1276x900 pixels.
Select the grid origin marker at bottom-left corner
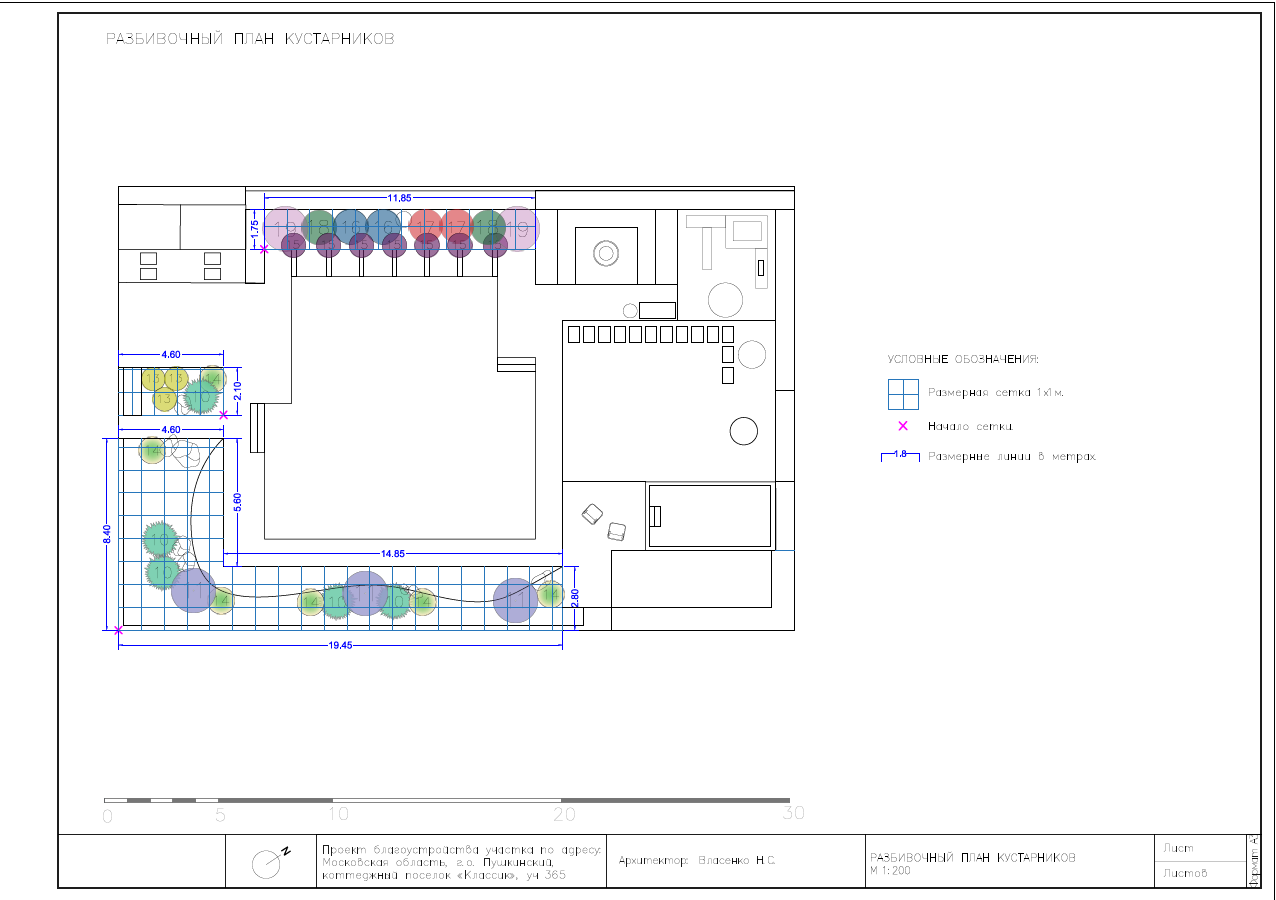118,630
